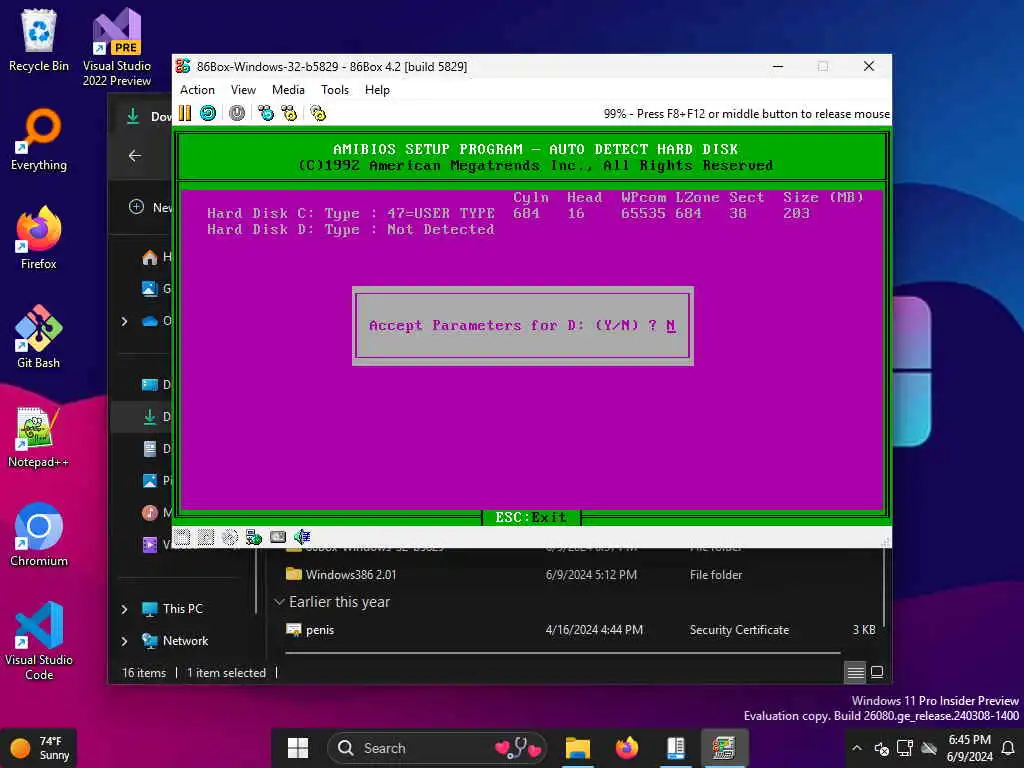Open Music icon in Explorer sidebar
Screen dimensions: 1024x768
150,513
